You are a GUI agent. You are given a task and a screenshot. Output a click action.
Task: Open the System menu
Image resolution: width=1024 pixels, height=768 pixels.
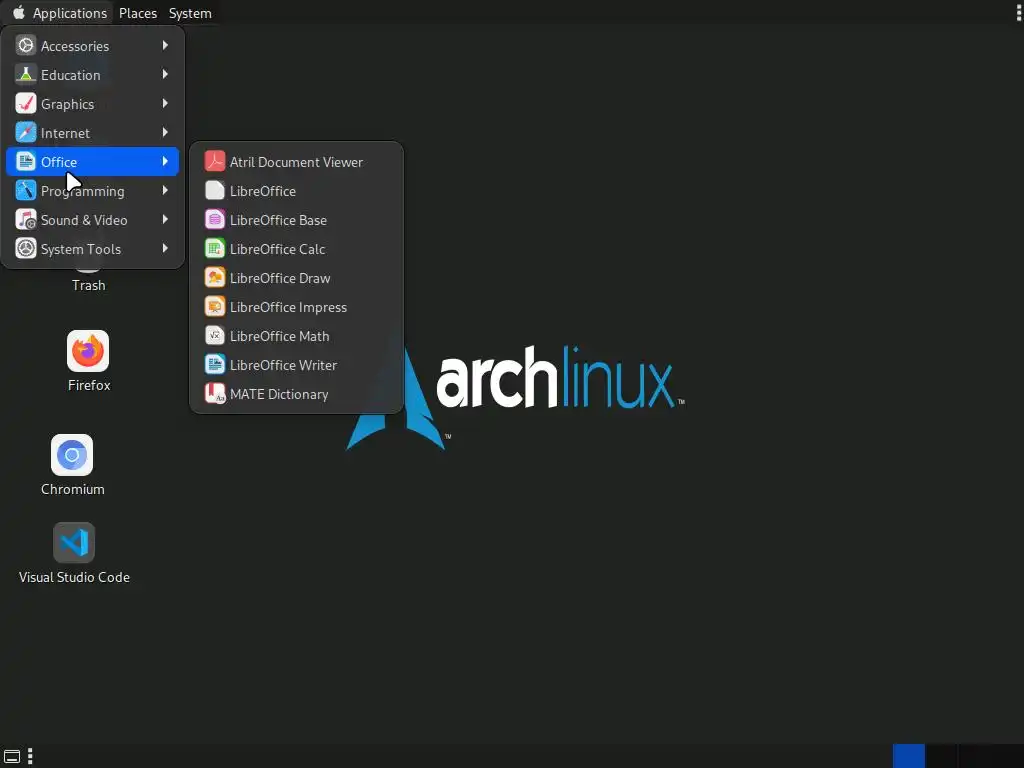[x=190, y=13]
